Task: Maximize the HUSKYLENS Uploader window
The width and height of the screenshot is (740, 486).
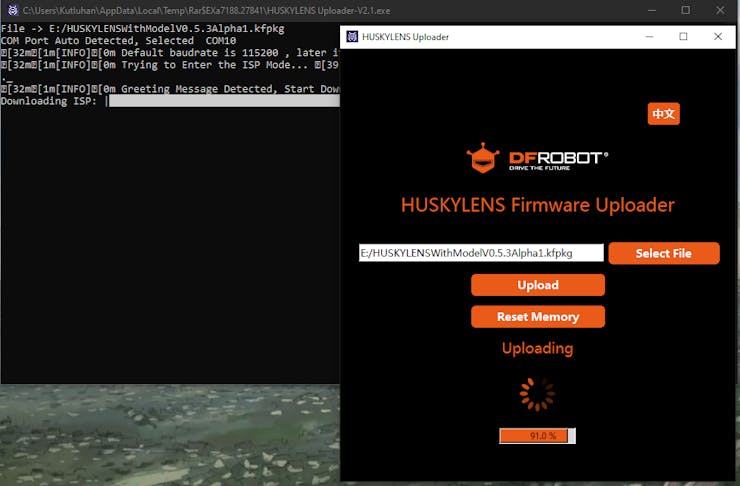Action: click(683, 36)
